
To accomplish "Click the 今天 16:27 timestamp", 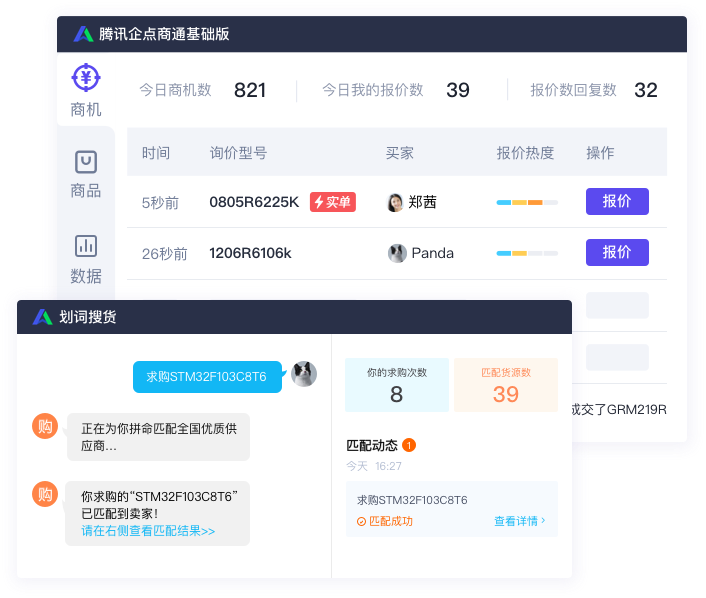I will 374,466.
